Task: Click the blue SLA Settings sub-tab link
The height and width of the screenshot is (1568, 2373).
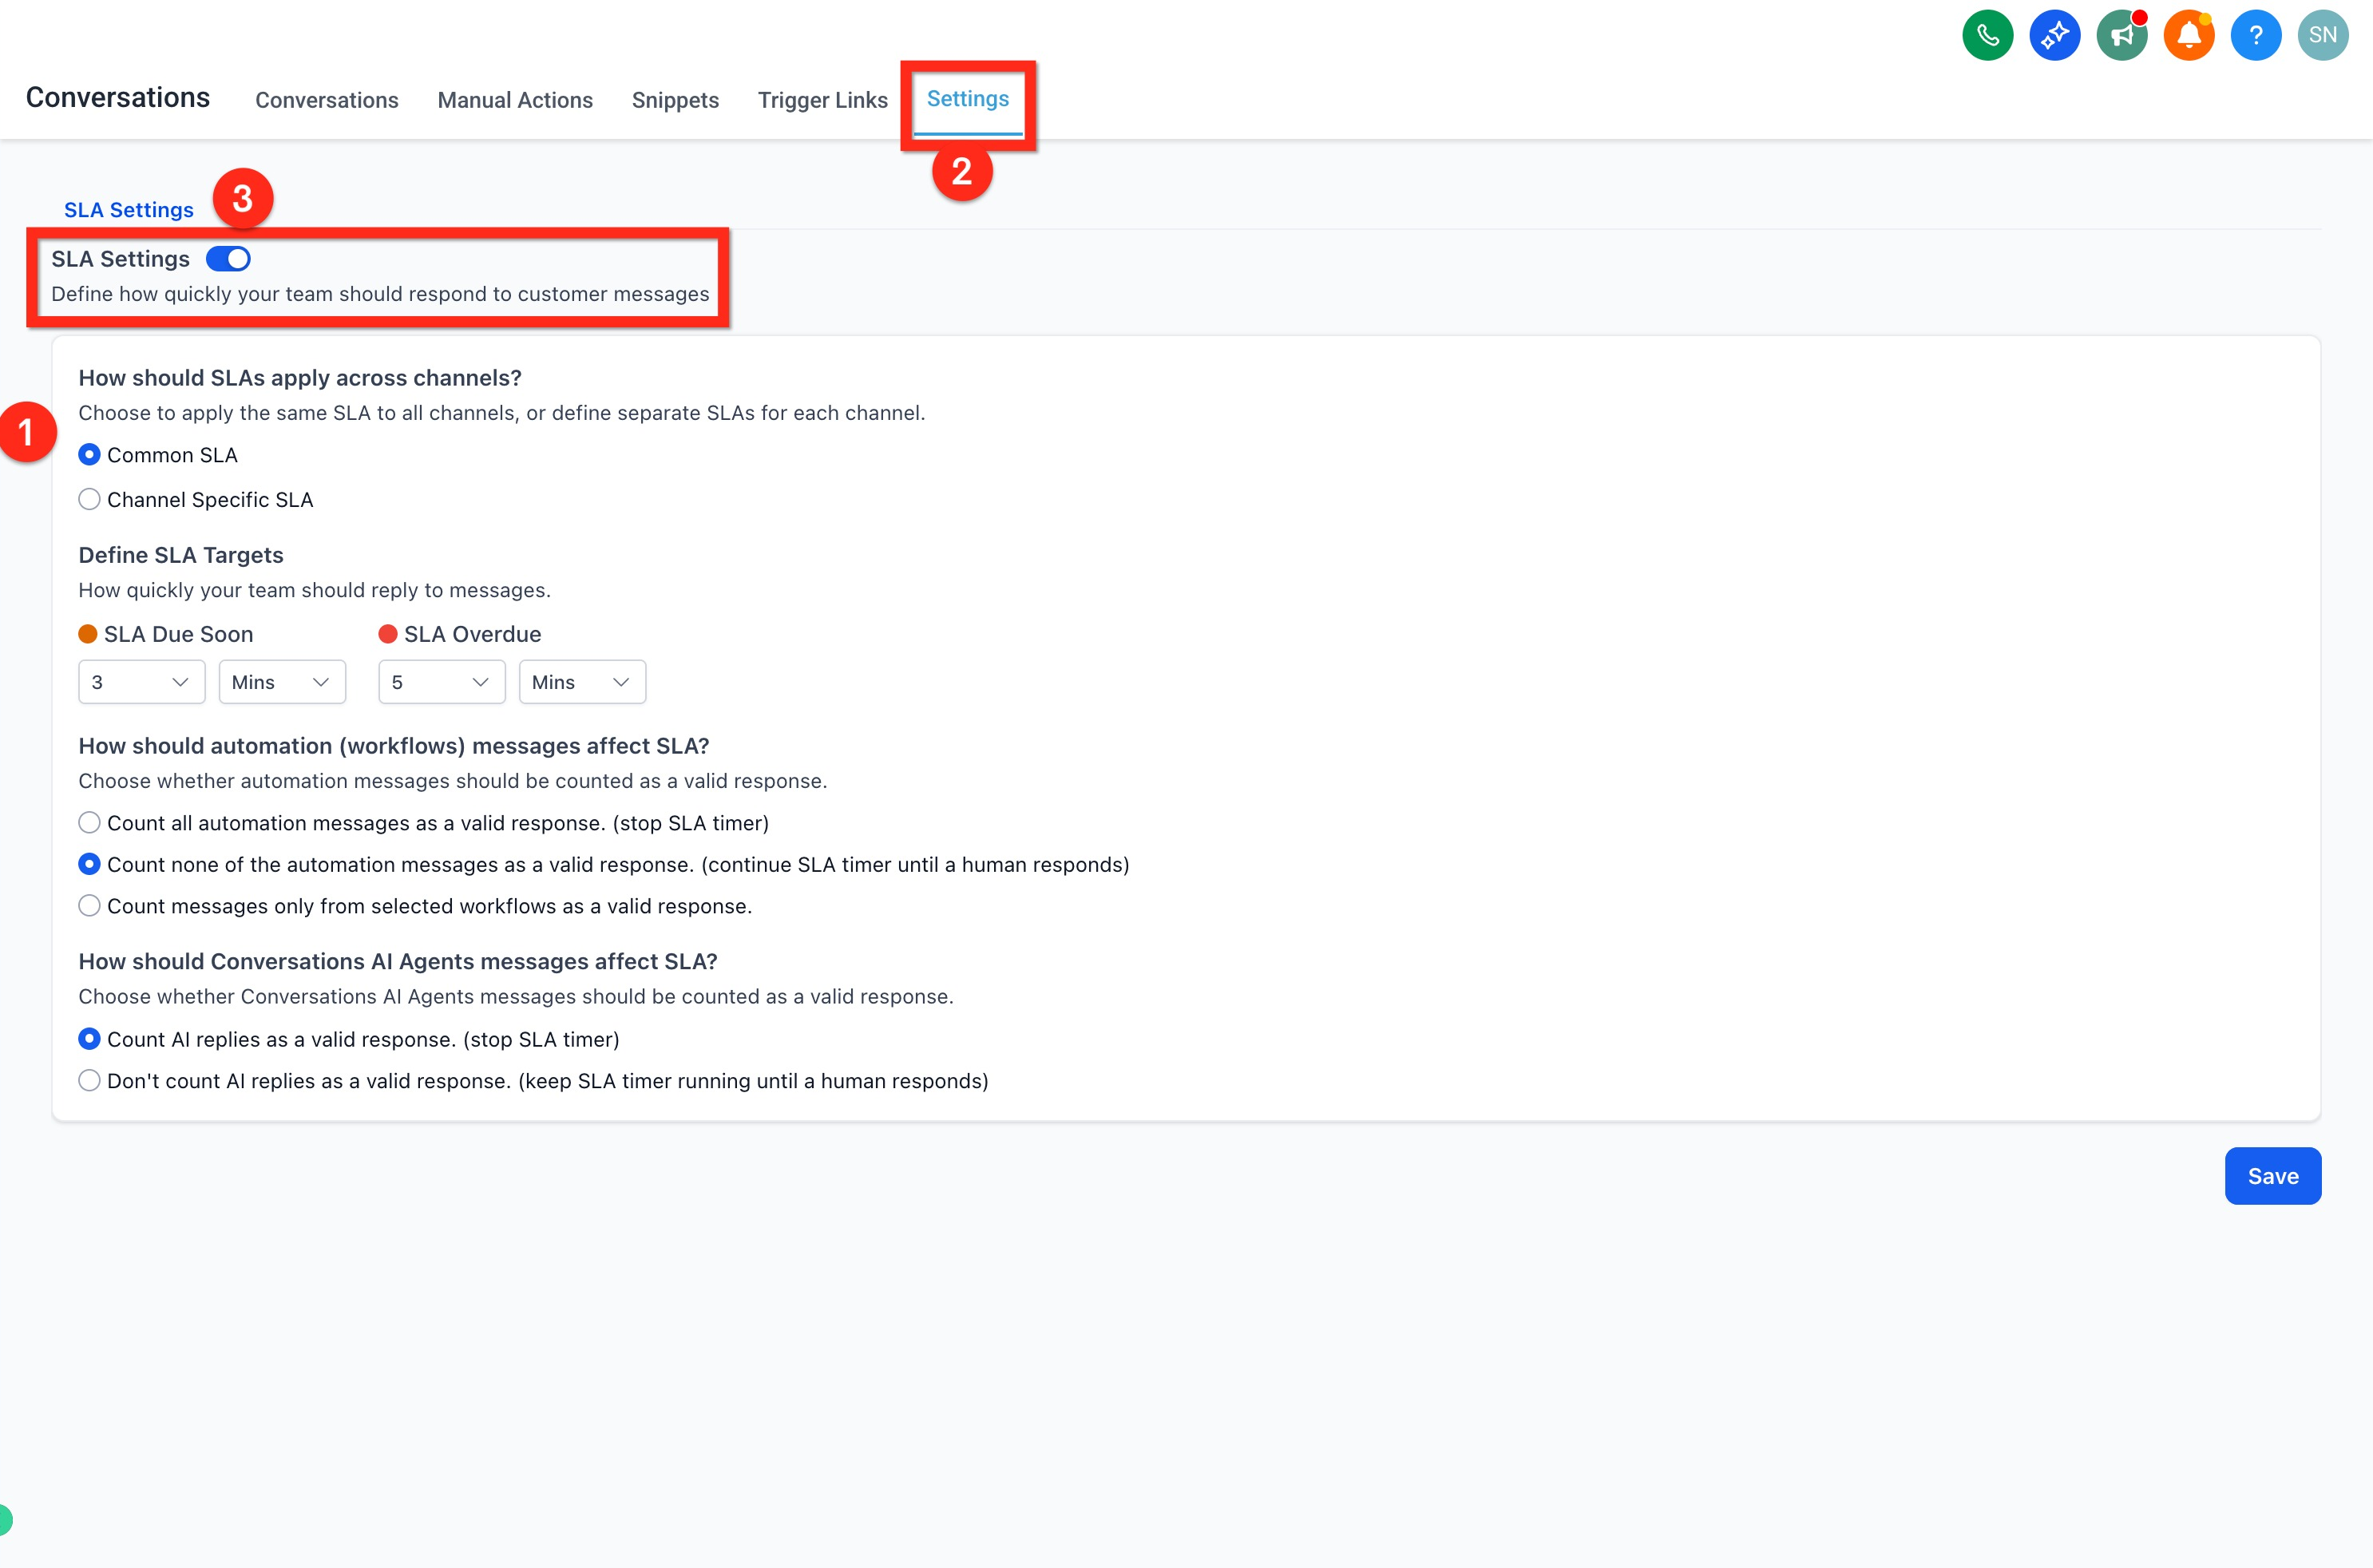Action: 129,210
